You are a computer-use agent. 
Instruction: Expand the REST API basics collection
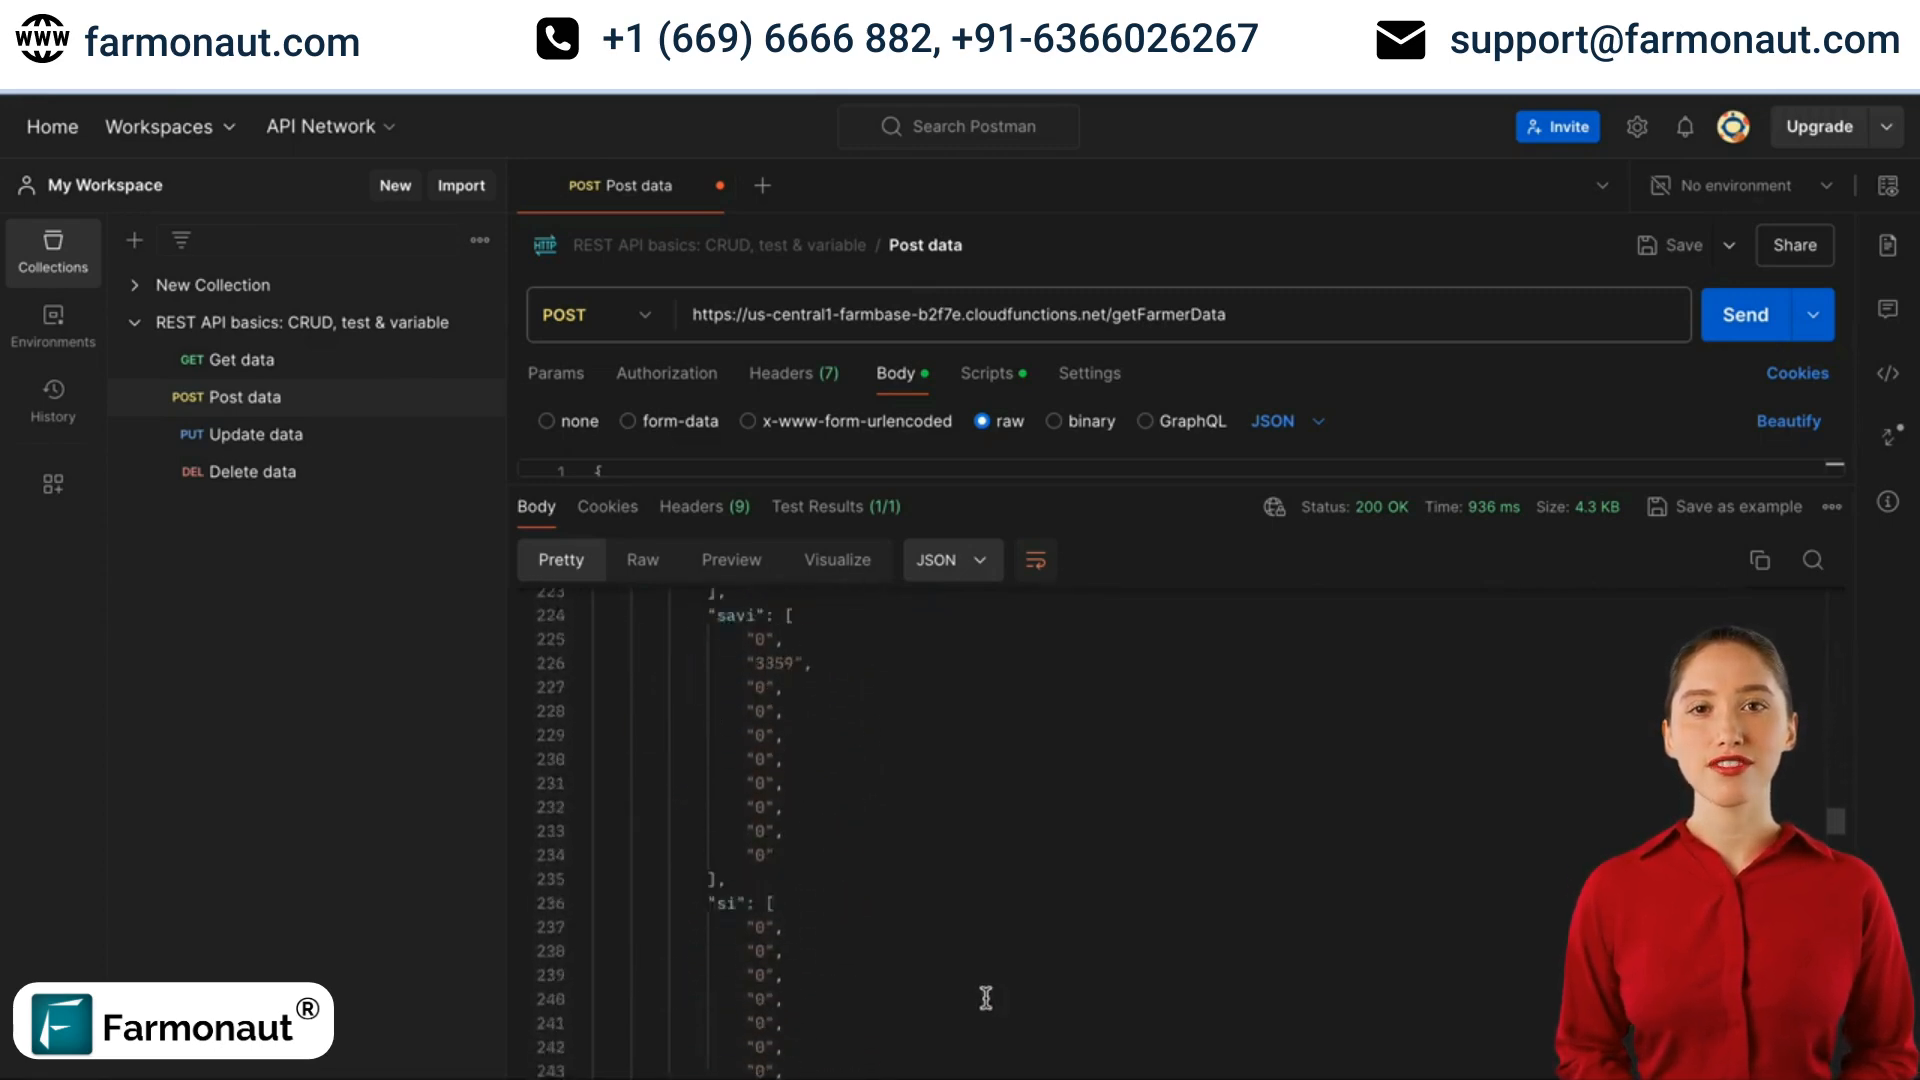point(136,322)
